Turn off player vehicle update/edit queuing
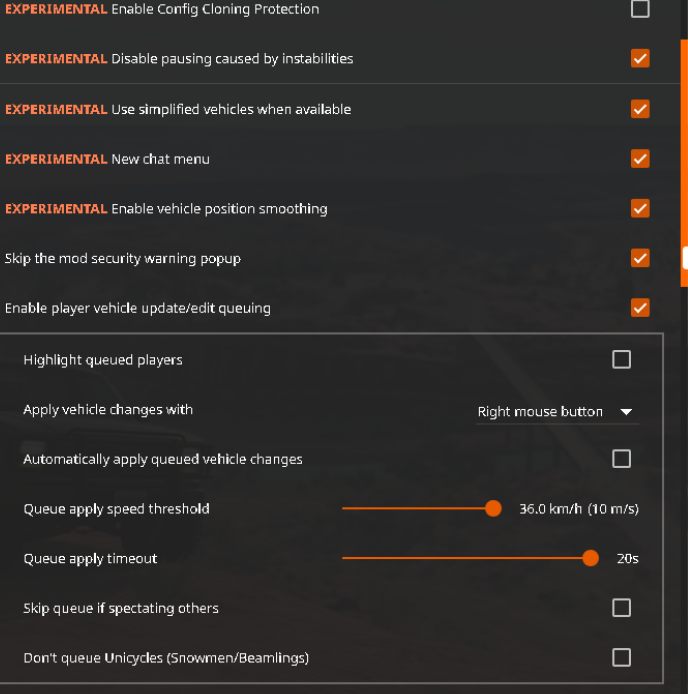 (640, 308)
